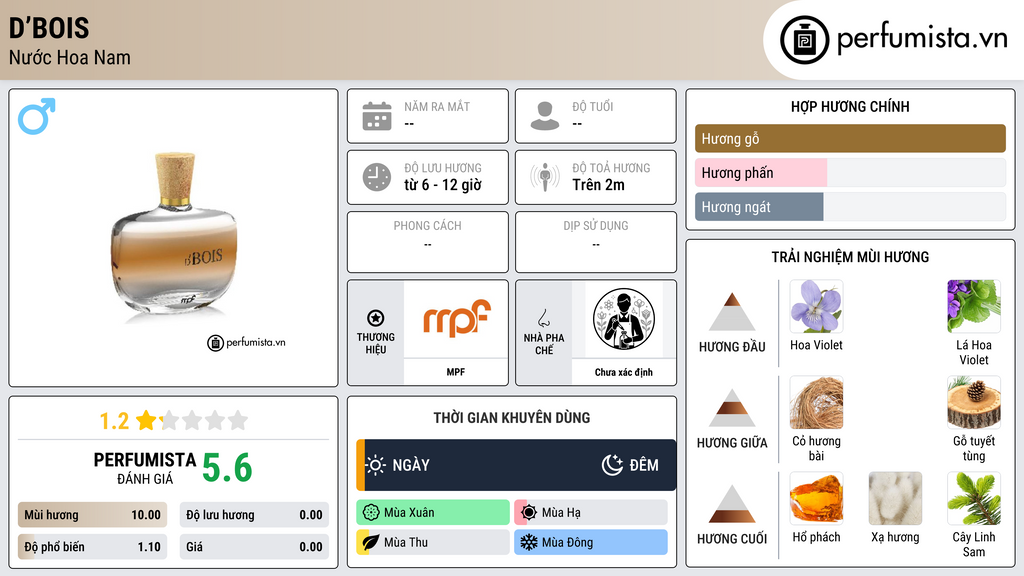1024x576 pixels.
Task: Select the Cỏ hương bài note image
Action: tap(816, 402)
